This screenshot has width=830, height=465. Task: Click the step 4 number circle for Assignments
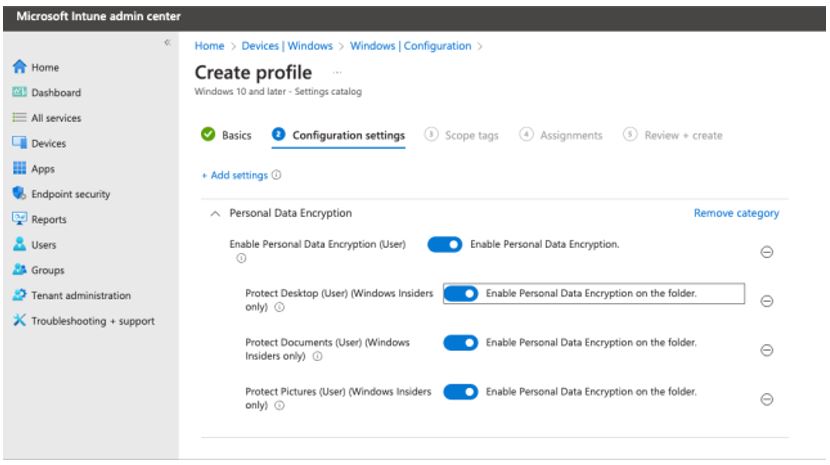coord(526,135)
